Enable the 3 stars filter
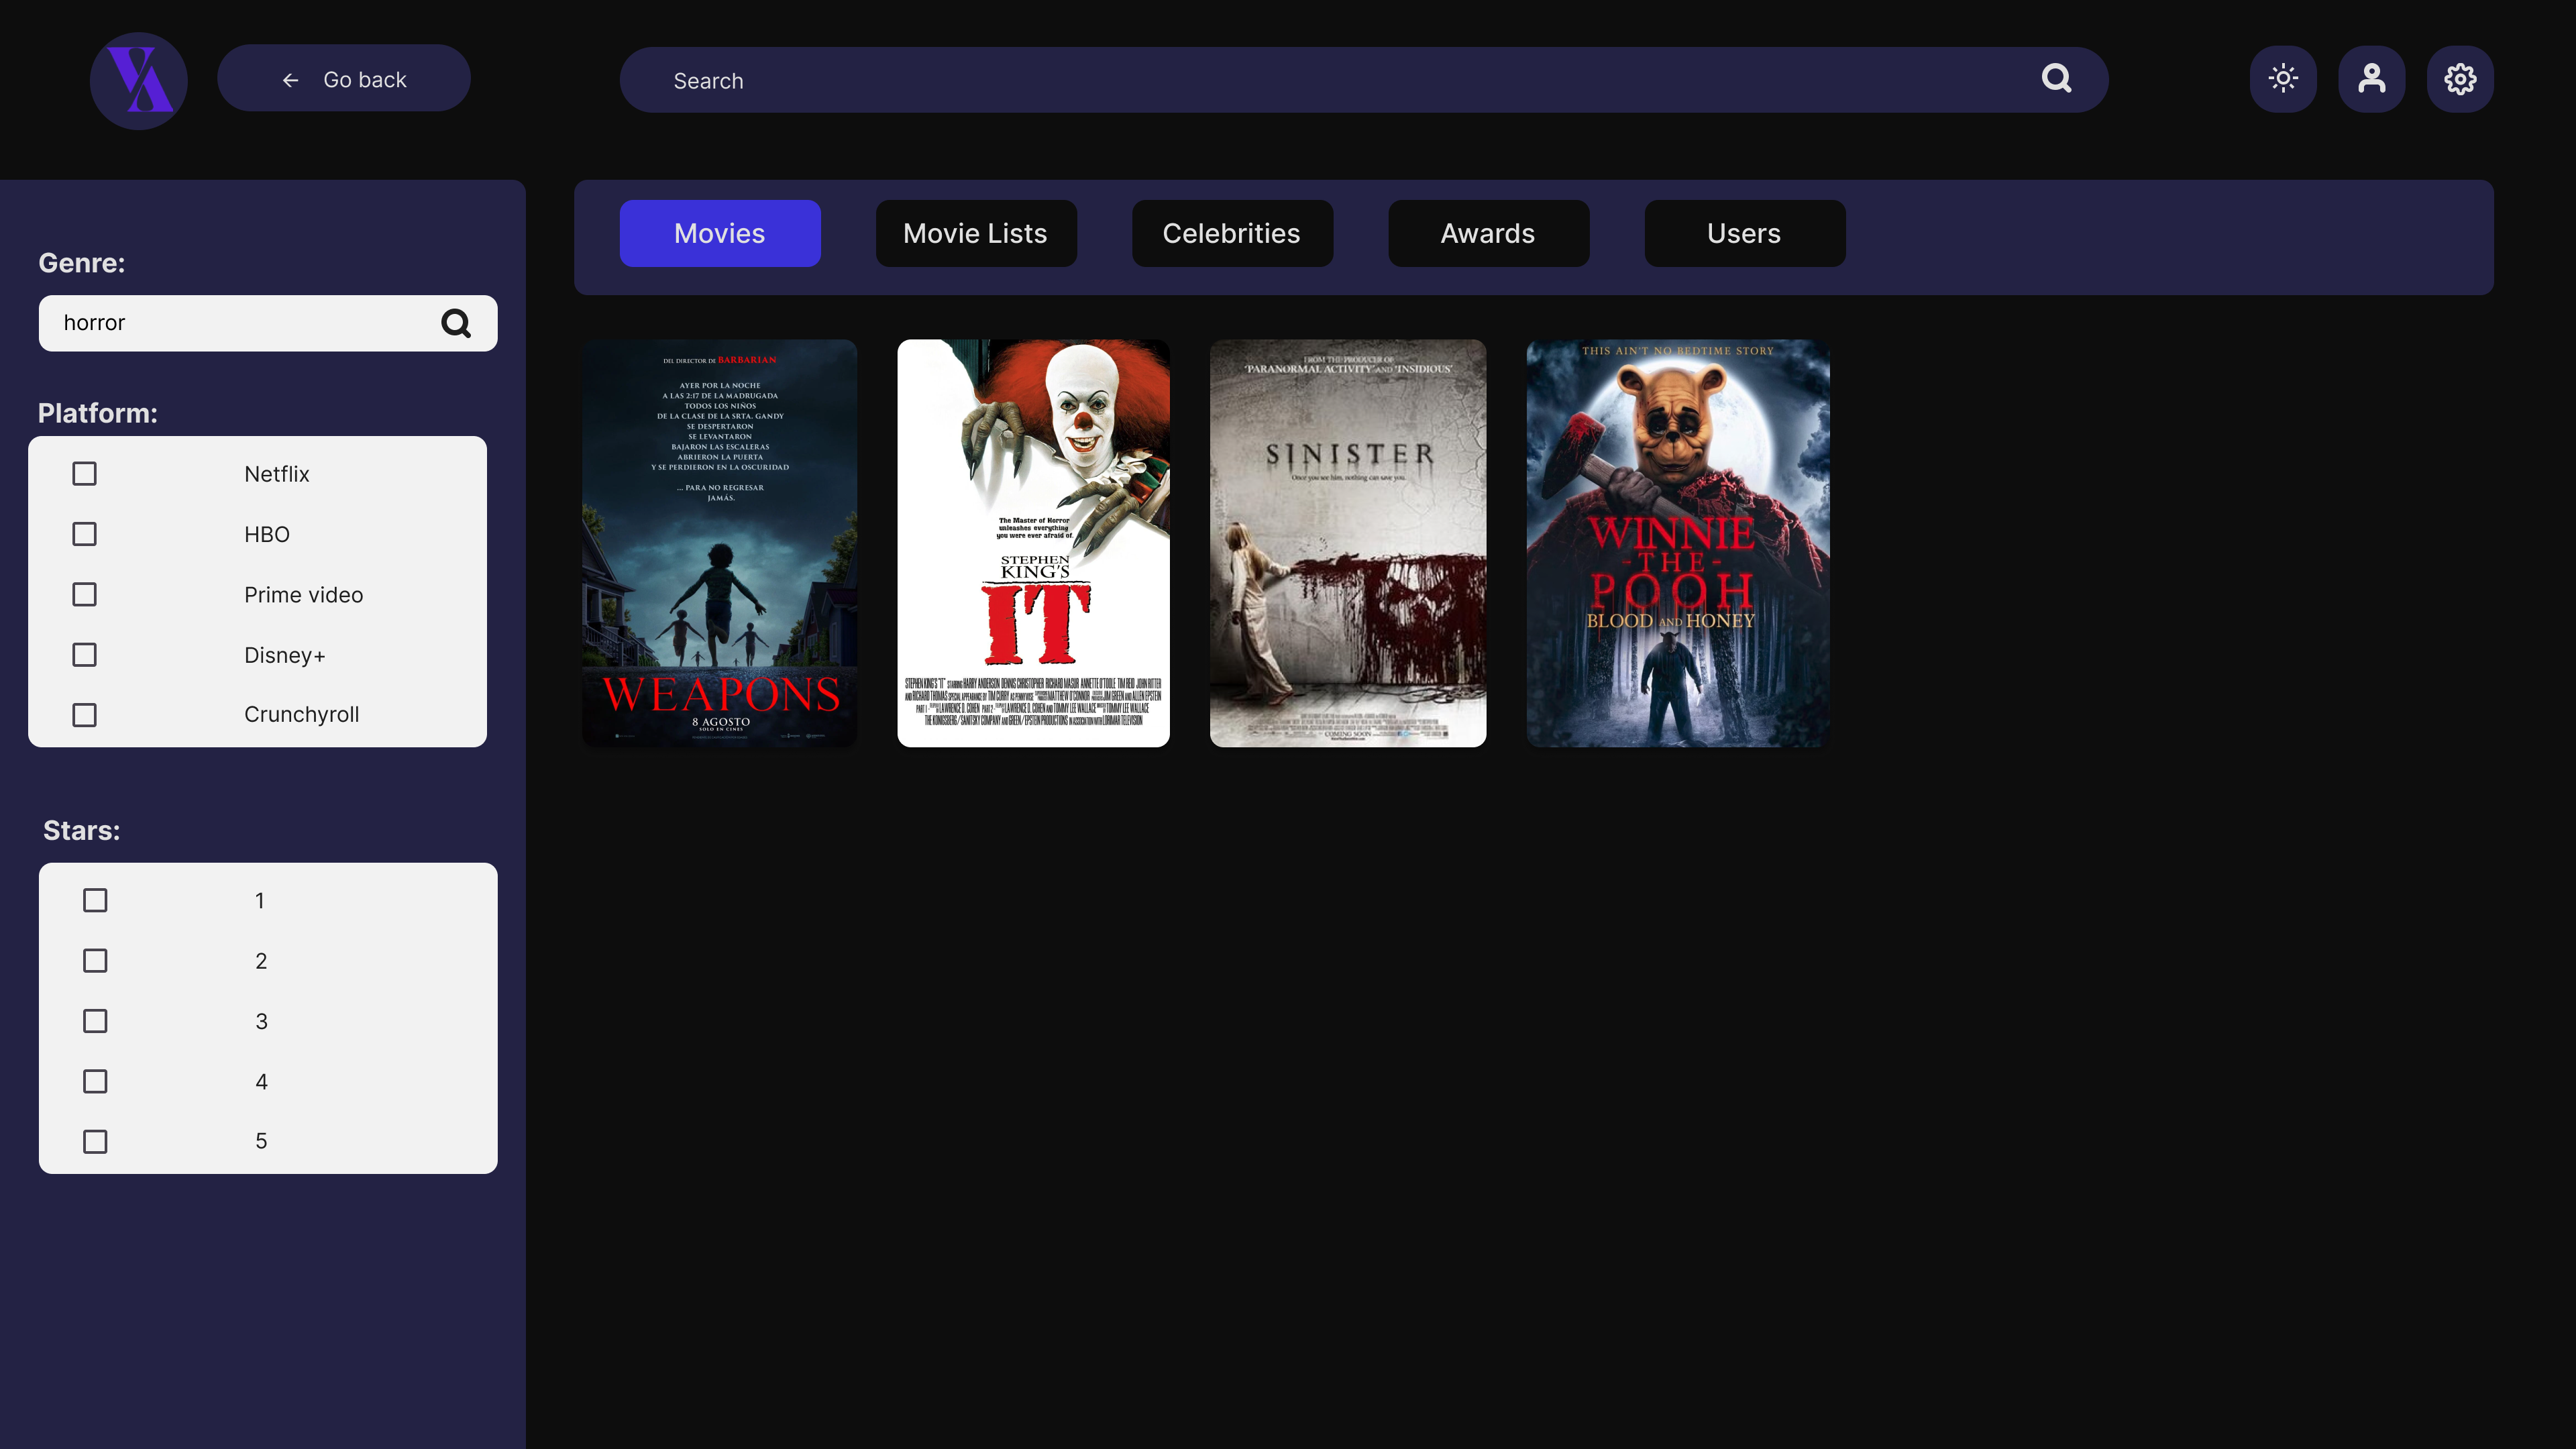Image resolution: width=2576 pixels, height=1449 pixels. pyautogui.click(x=95, y=1020)
